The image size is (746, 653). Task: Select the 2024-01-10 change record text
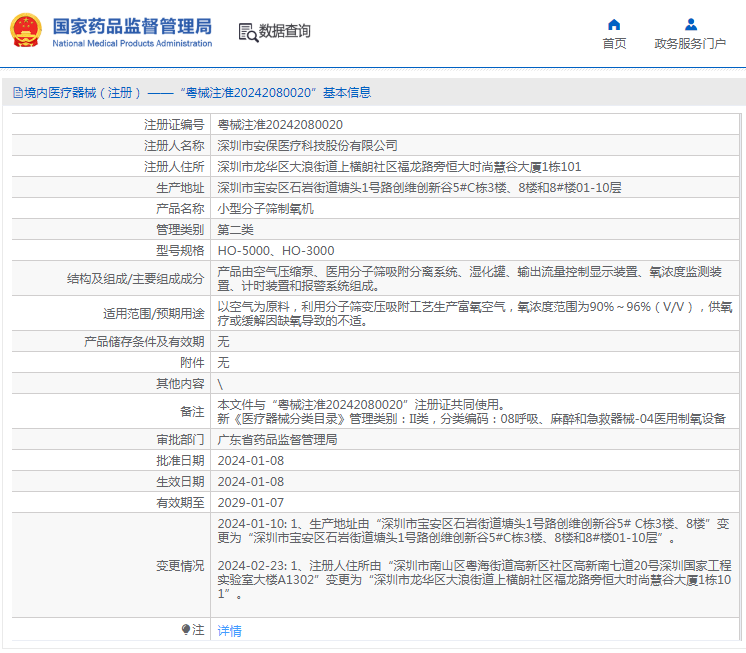click(473, 531)
